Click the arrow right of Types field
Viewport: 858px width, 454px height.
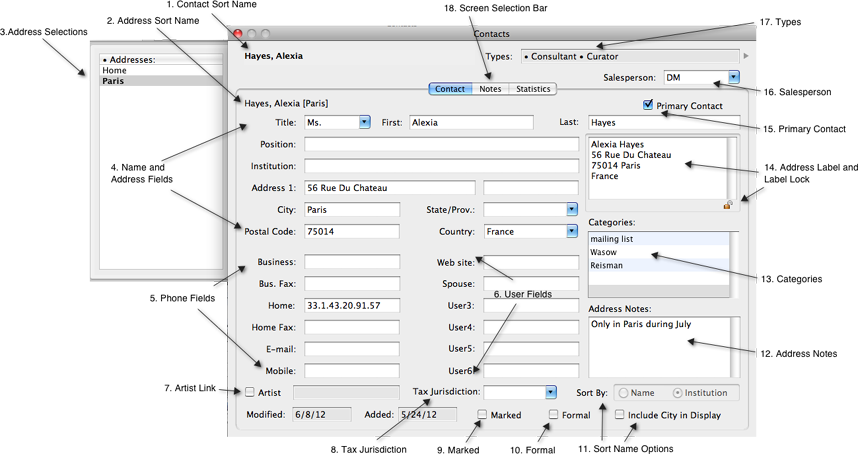click(x=746, y=56)
